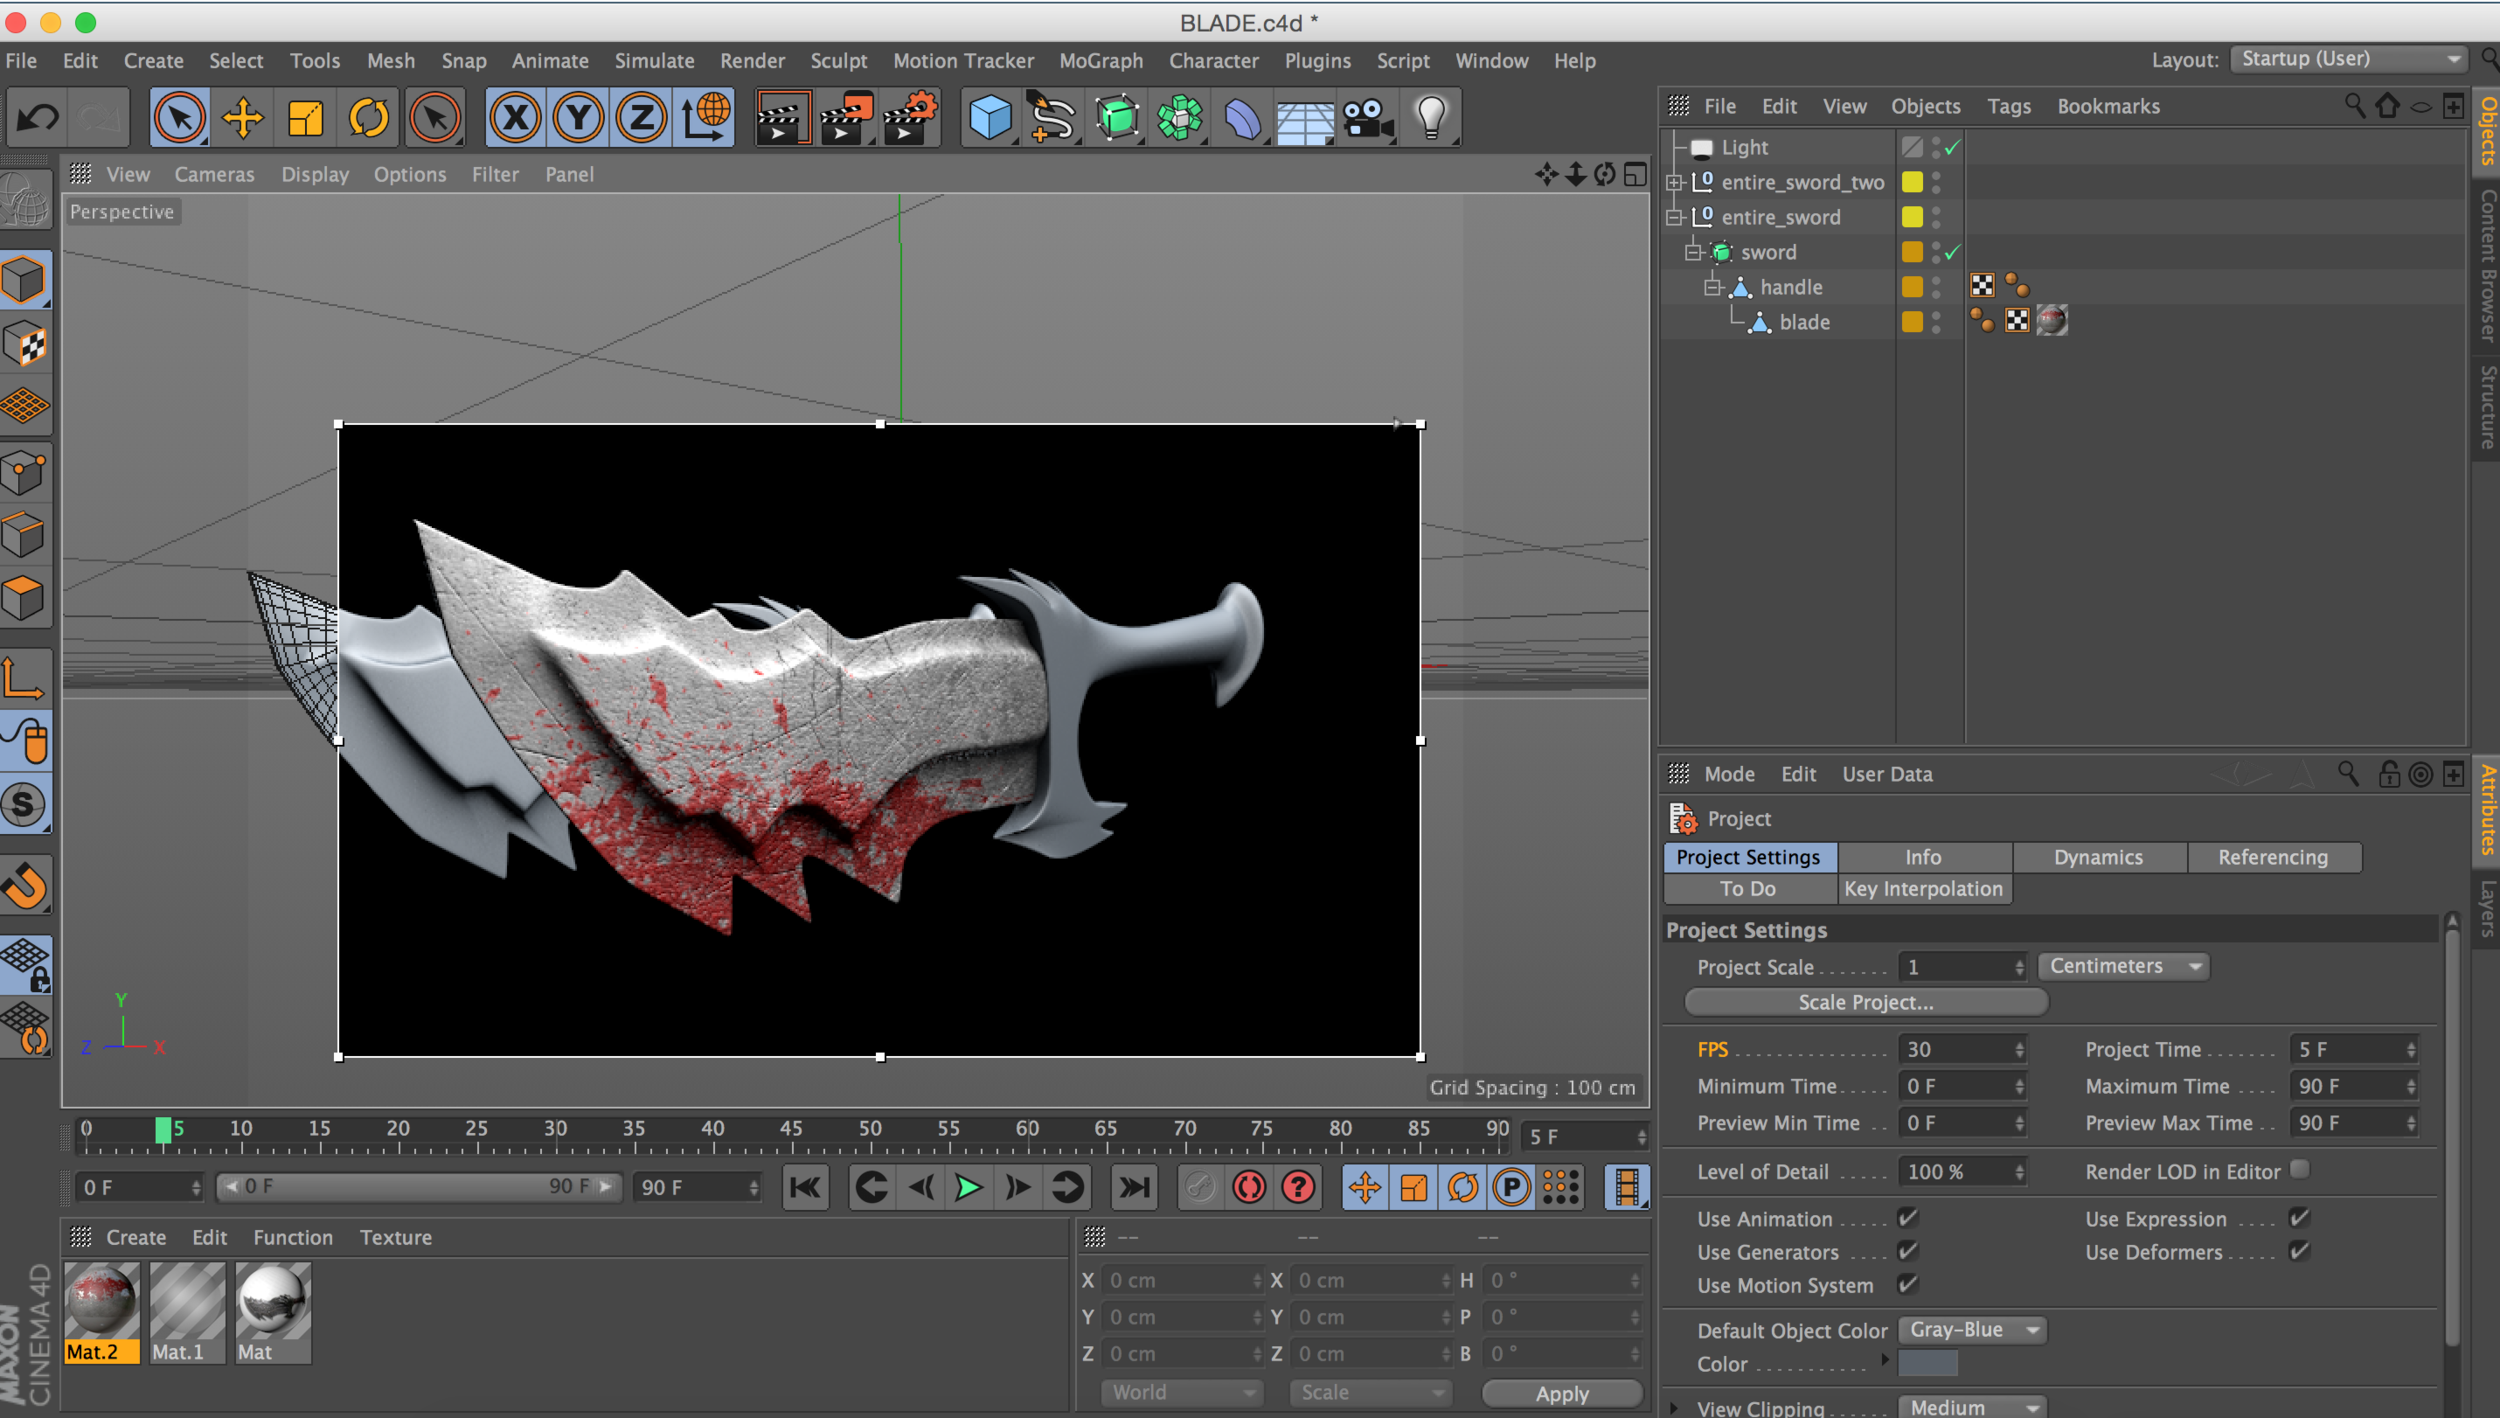Add a Cube primitive object

coord(990,118)
